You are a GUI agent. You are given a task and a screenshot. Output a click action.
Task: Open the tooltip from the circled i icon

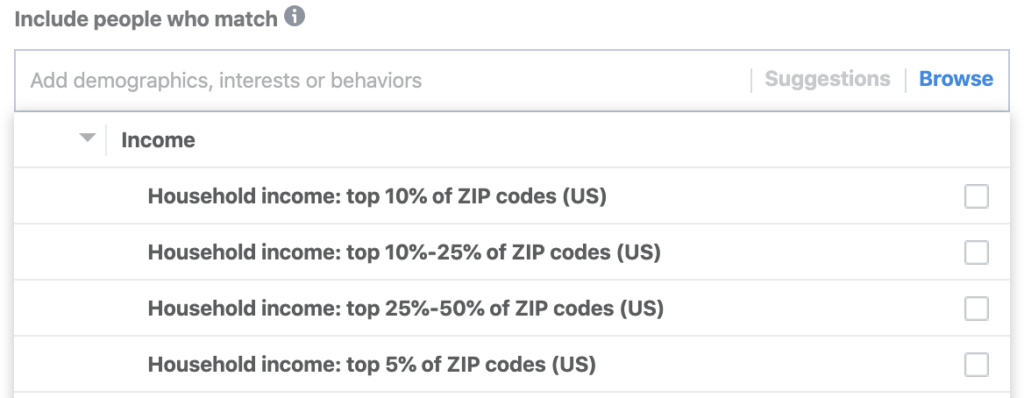pos(295,17)
